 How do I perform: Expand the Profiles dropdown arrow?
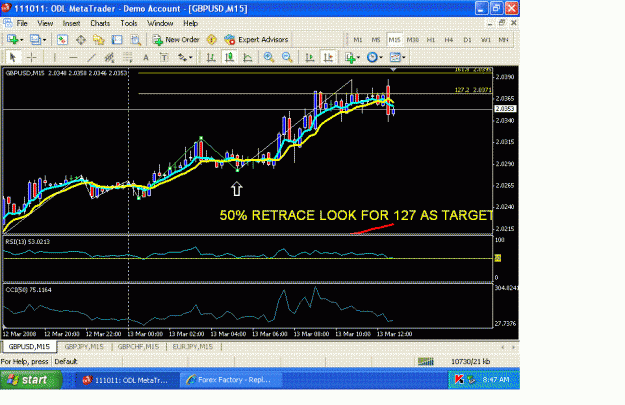click(44, 40)
